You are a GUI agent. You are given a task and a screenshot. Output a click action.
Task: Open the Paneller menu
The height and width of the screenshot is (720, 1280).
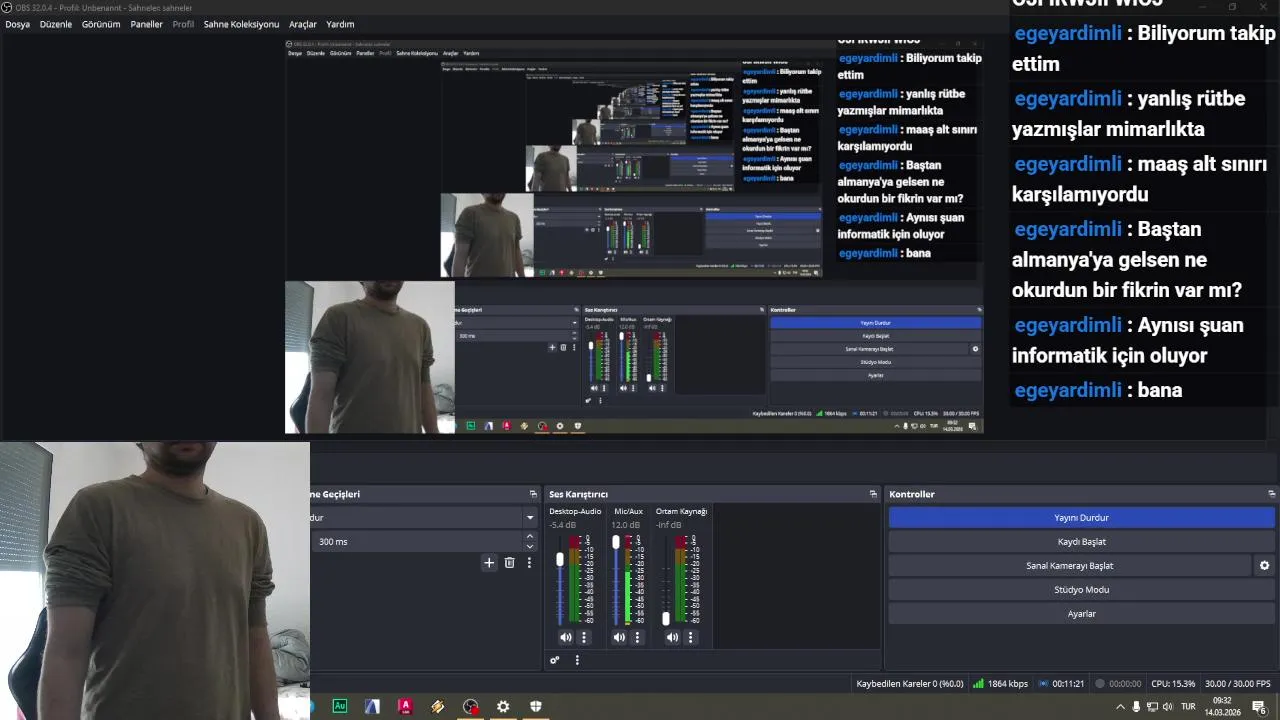point(146,24)
